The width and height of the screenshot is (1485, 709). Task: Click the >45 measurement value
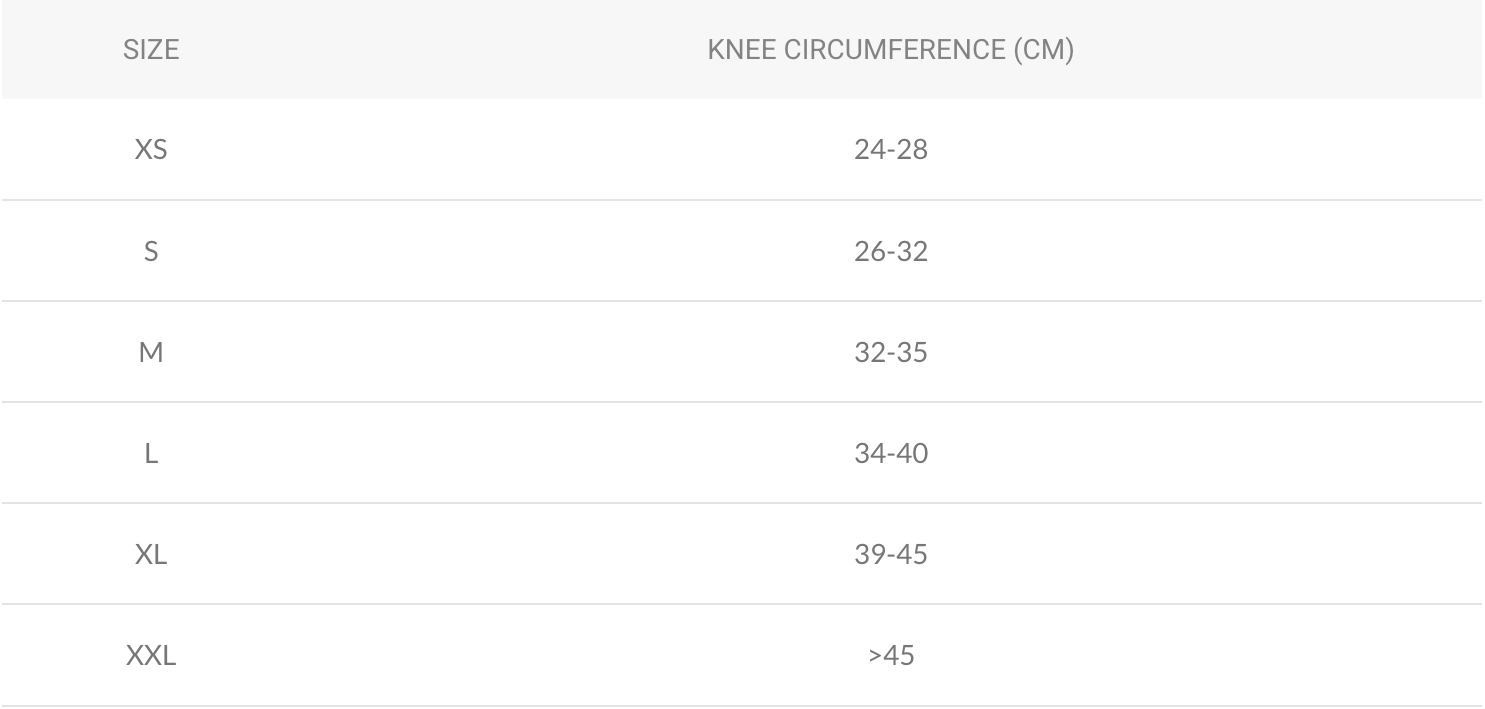click(891, 656)
